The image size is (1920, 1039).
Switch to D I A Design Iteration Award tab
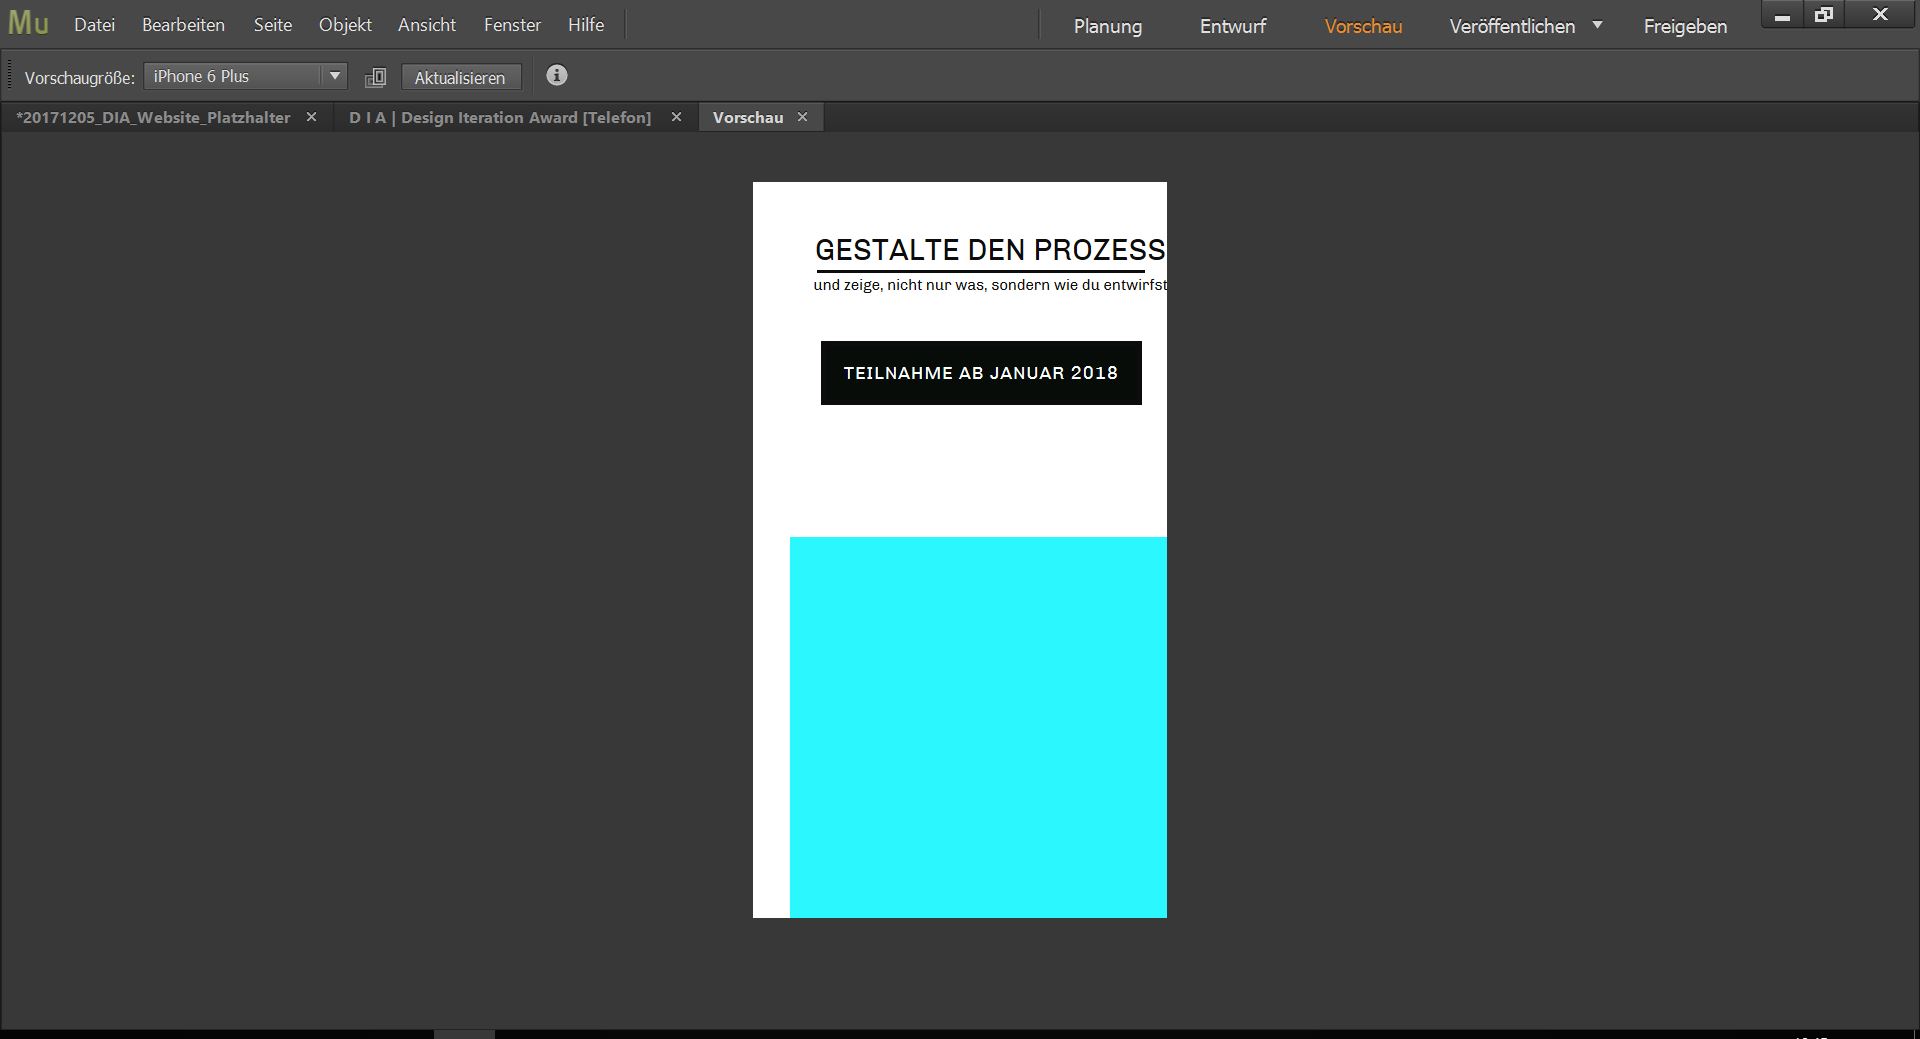tap(500, 117)
